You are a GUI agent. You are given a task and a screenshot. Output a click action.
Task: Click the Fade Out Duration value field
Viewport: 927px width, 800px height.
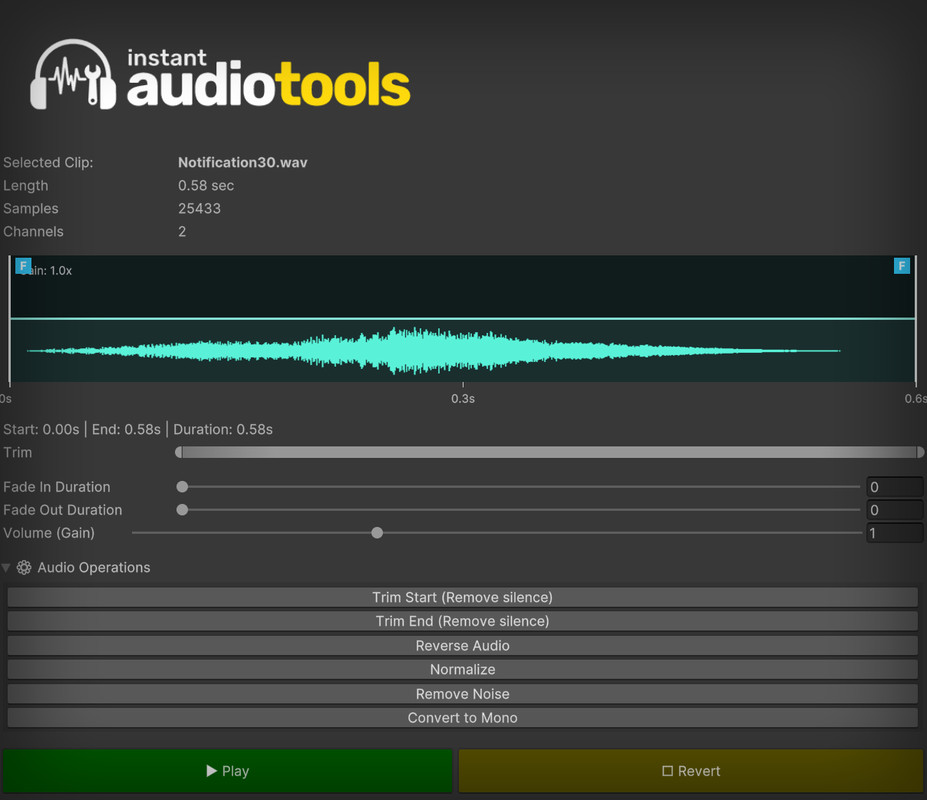pos(894,510)
